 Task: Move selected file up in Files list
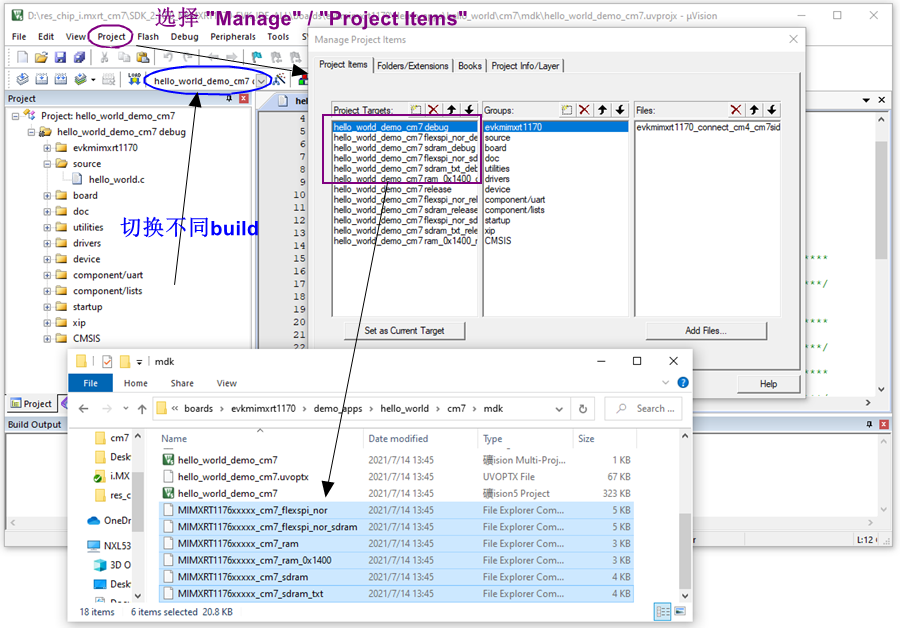[754, 110]
